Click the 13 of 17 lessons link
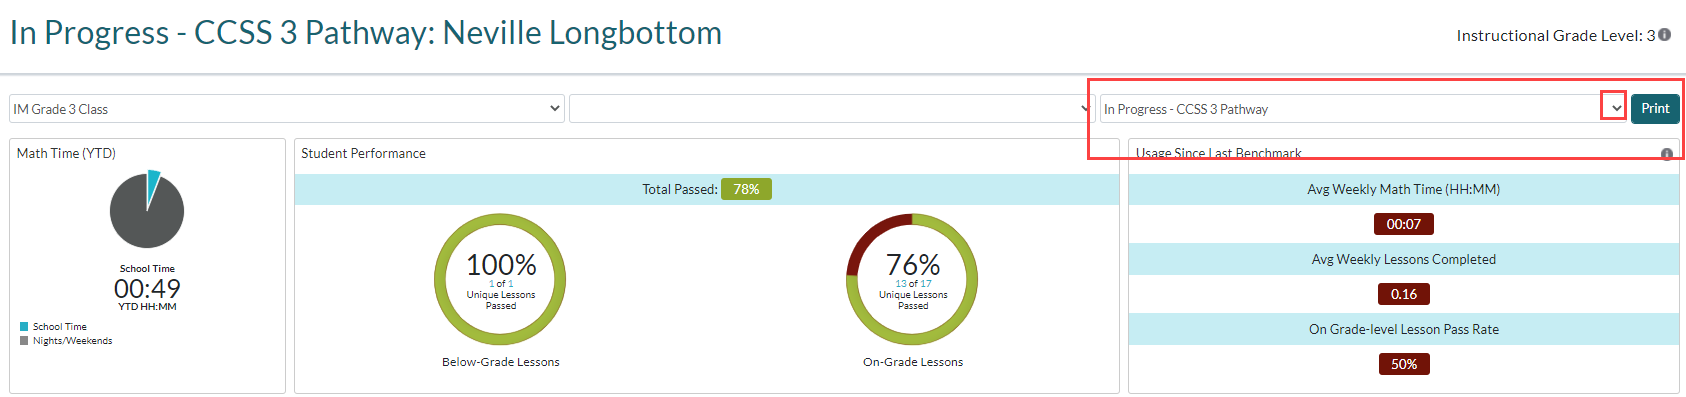The width and height of the screenshot is (1686, 397). [x=913, y=284]
